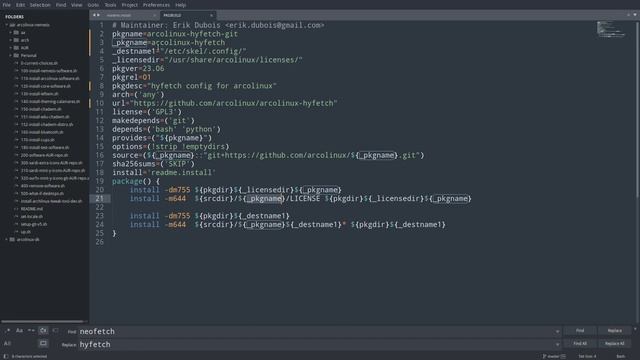Collapse the Personal folder in sidebar
The image size is (640, 360).
click(11, 55)
